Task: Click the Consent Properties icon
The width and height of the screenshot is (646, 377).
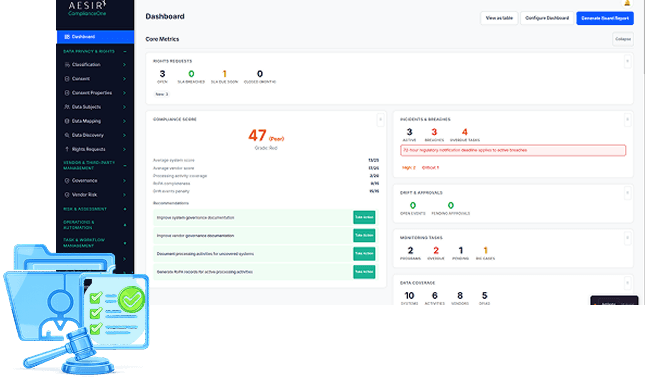Action: click(67, 93)
